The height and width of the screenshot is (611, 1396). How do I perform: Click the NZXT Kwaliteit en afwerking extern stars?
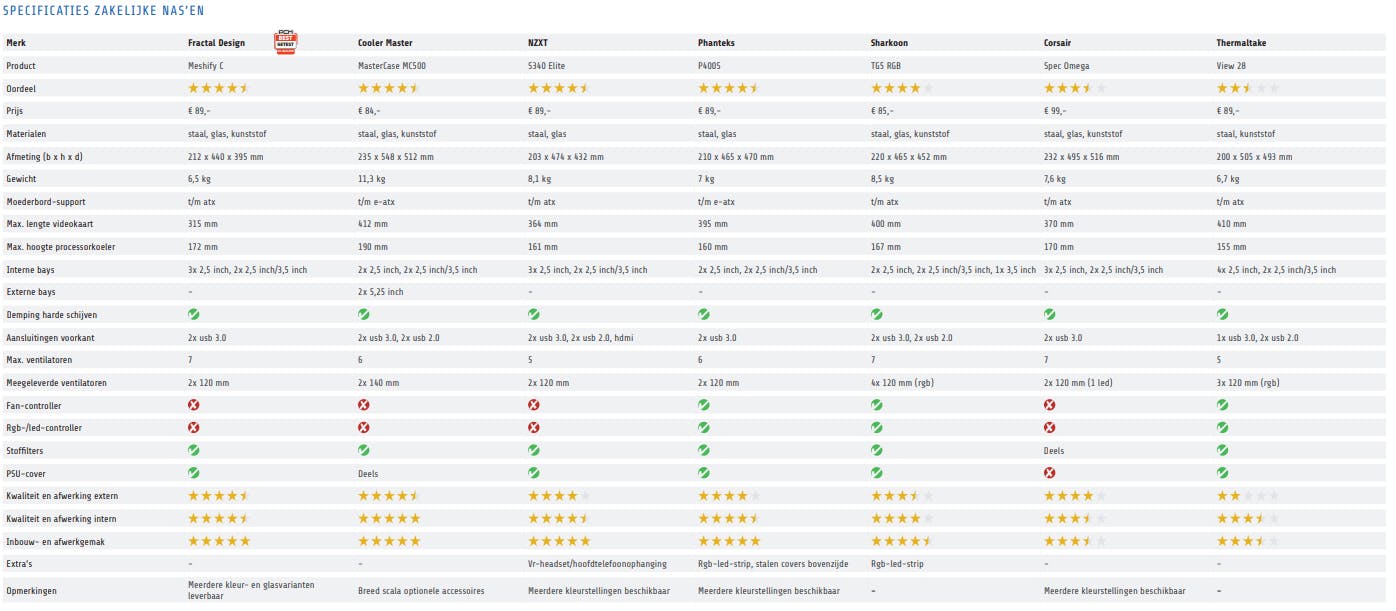coord(559,496)
